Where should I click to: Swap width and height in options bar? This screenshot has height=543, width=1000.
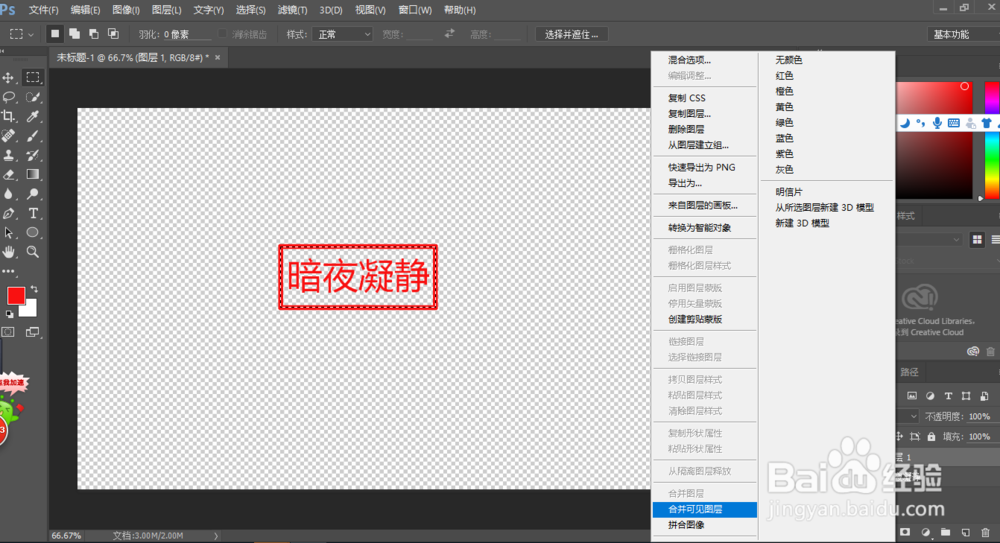[450, 34]
